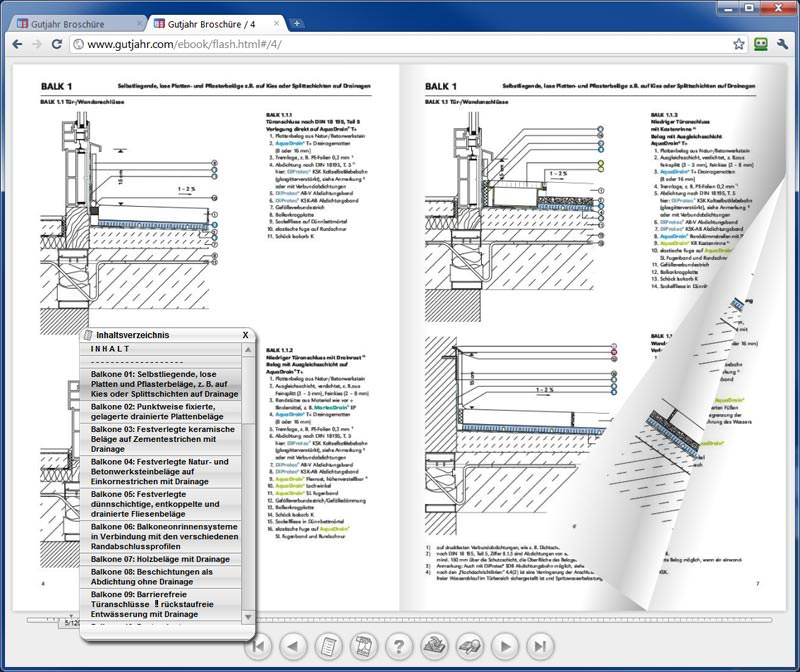800x672 pixels.
Task: Go back in browser history
Action: pyautogui.click(x=17, y=44)
